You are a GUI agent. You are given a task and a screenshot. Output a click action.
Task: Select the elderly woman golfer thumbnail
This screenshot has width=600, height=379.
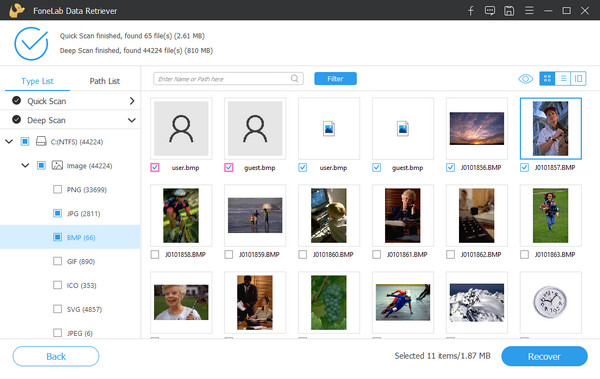click(x=181, y=302)
